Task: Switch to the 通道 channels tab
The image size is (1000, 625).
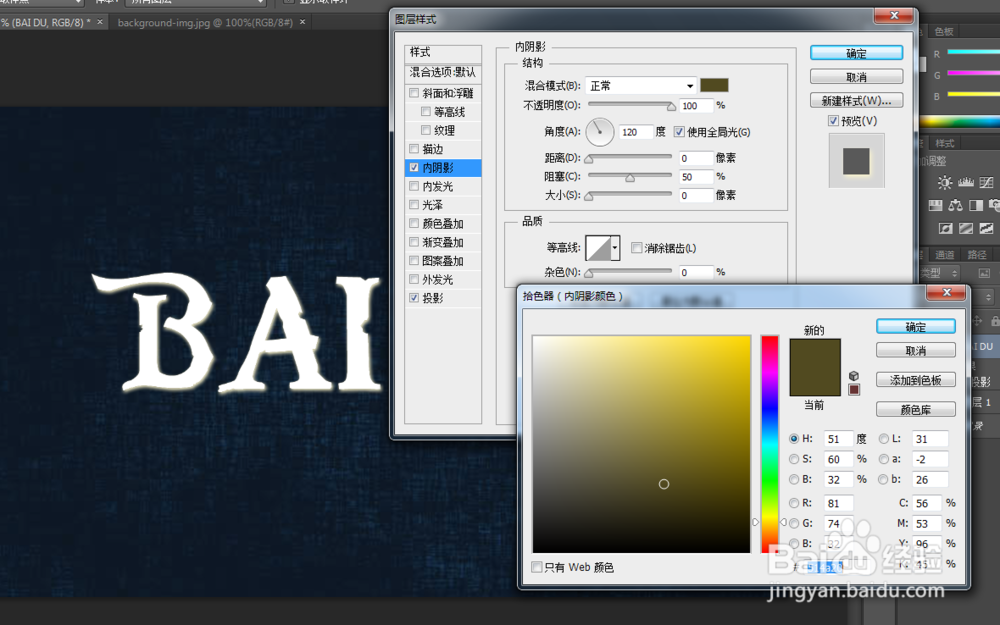Action: coord(945,254)
